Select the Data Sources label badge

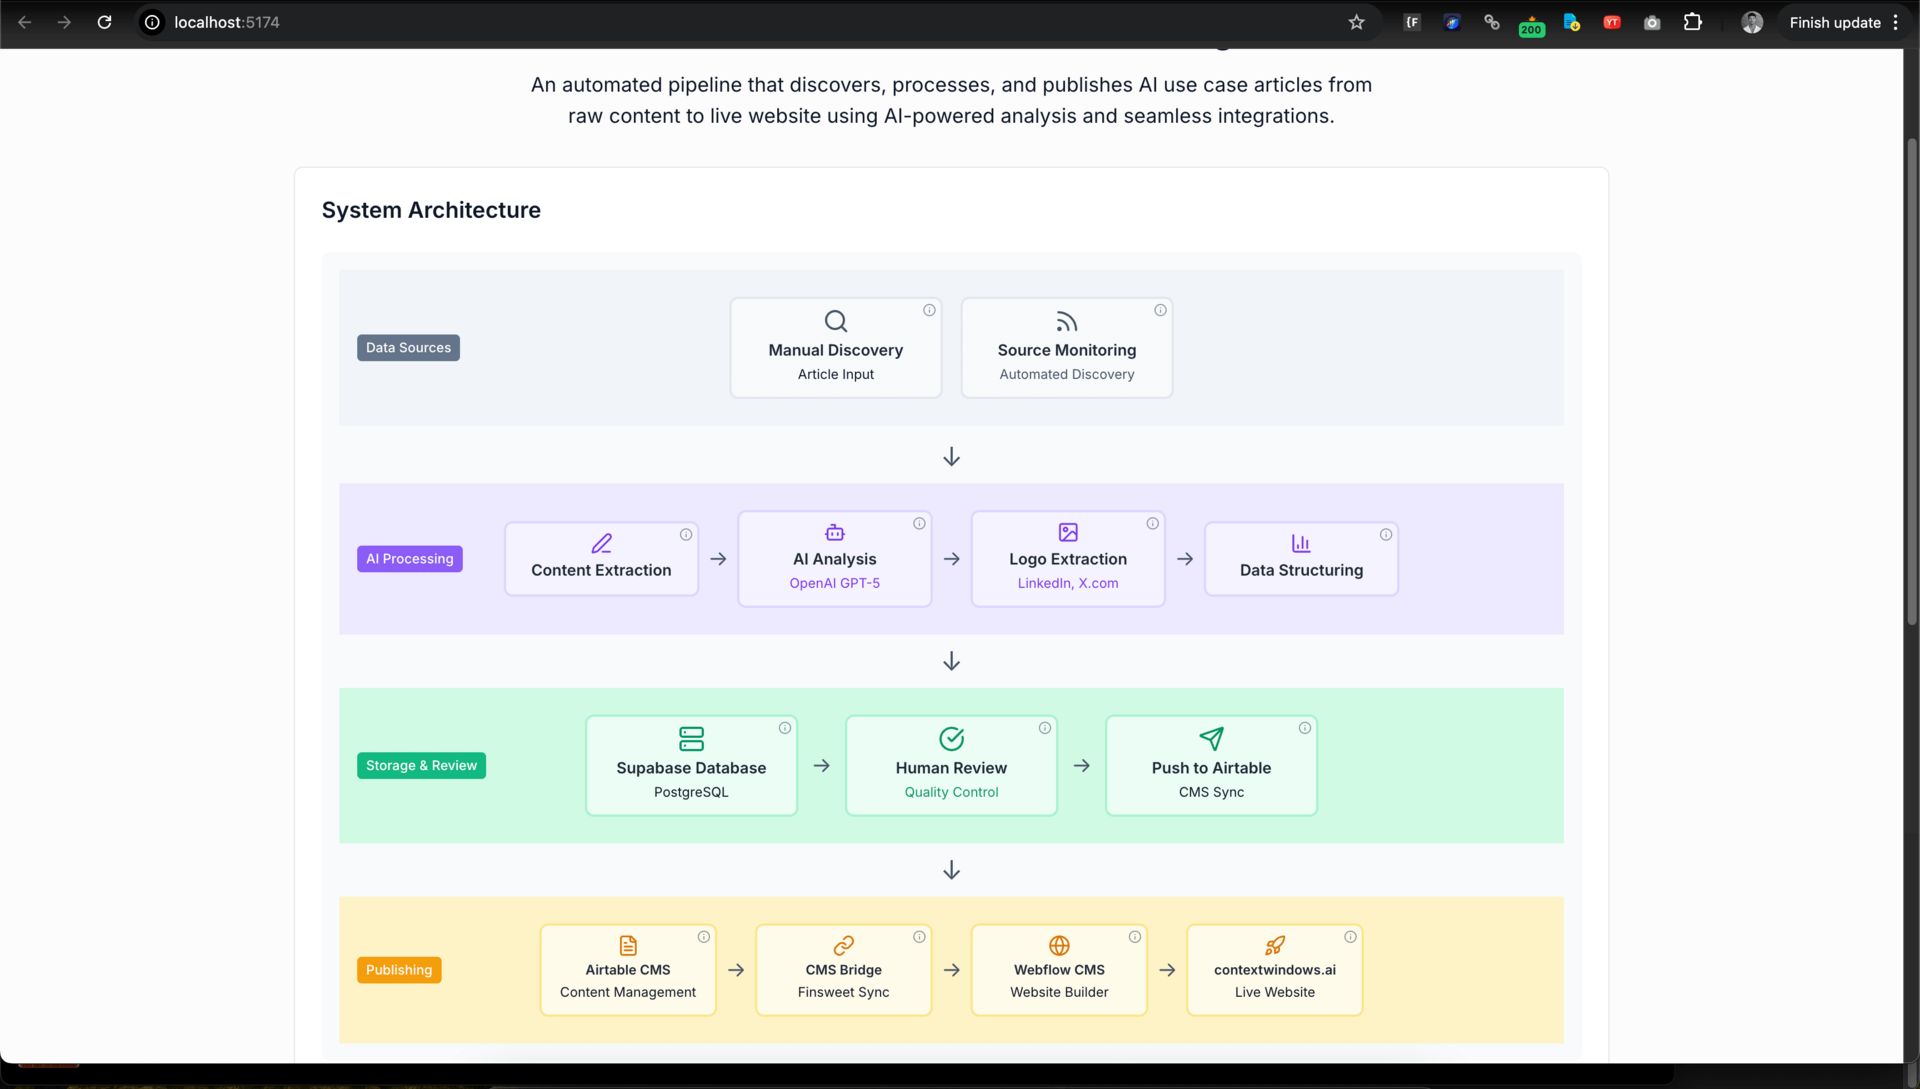408,348
